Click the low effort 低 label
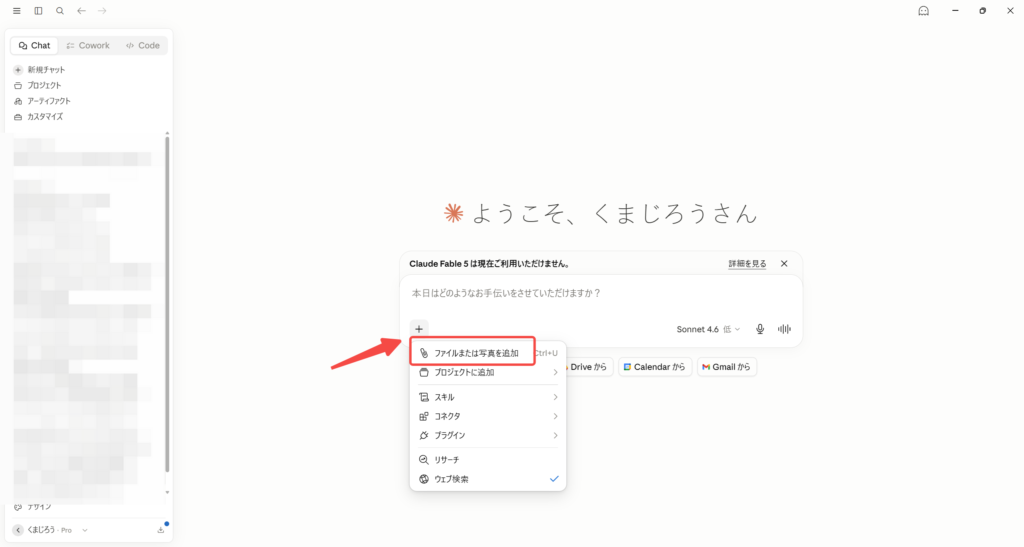 coord(727,330)
